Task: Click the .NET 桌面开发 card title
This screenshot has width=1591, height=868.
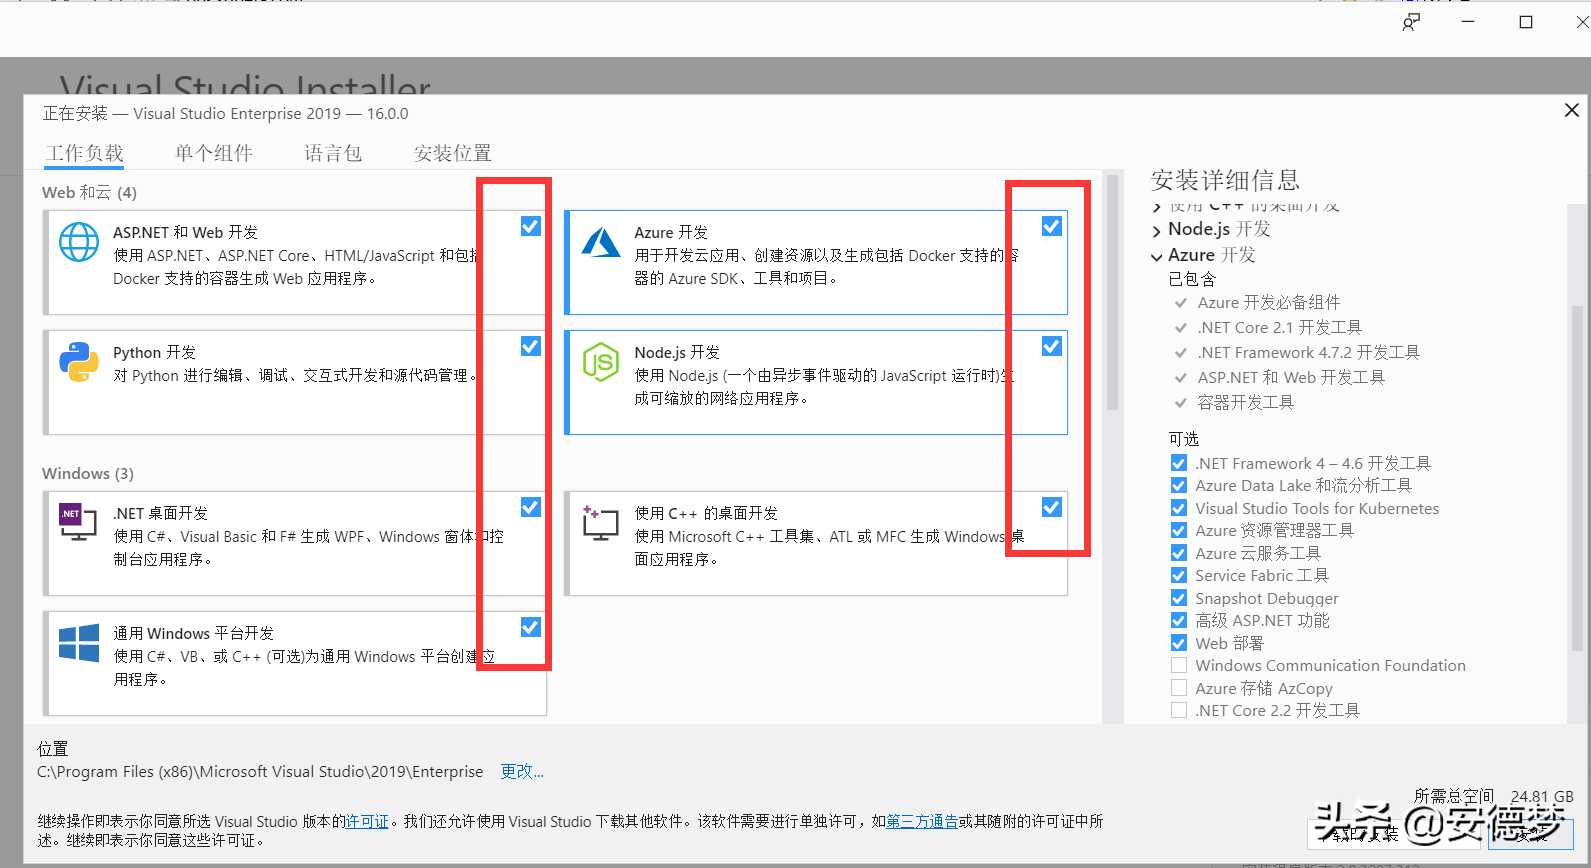Action: [161, 513]
